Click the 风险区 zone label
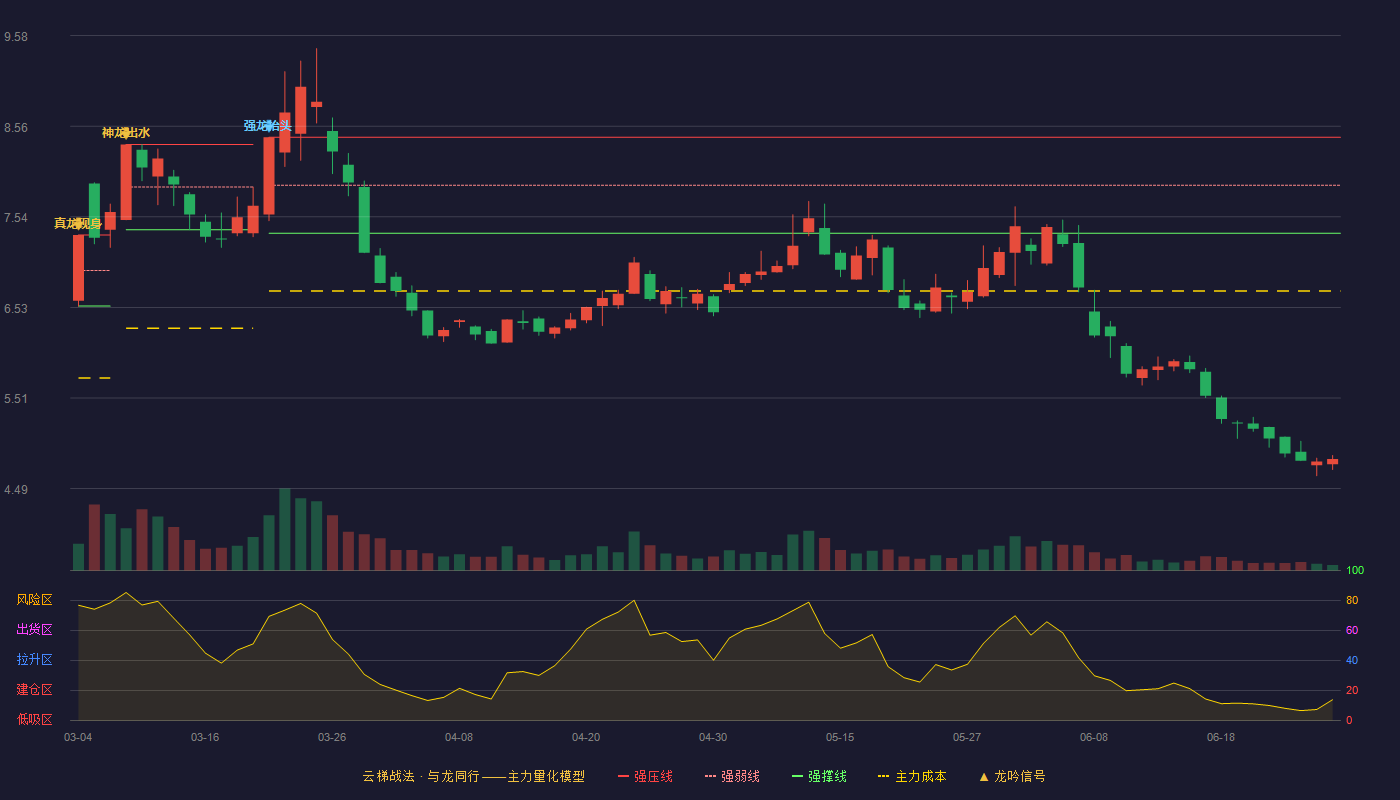 35,600
